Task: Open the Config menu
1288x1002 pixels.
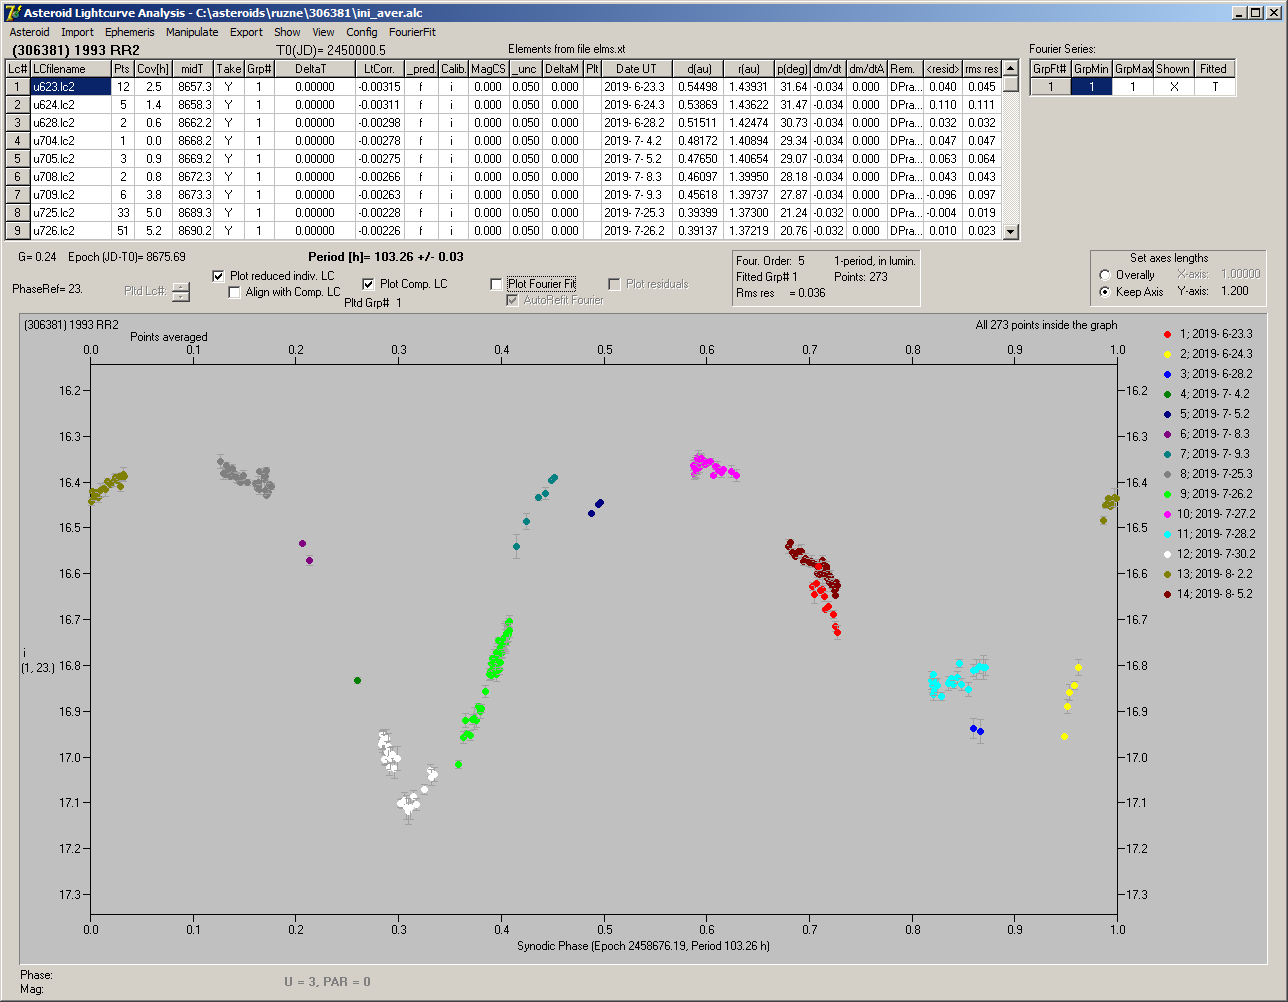Action: (362, 32)
